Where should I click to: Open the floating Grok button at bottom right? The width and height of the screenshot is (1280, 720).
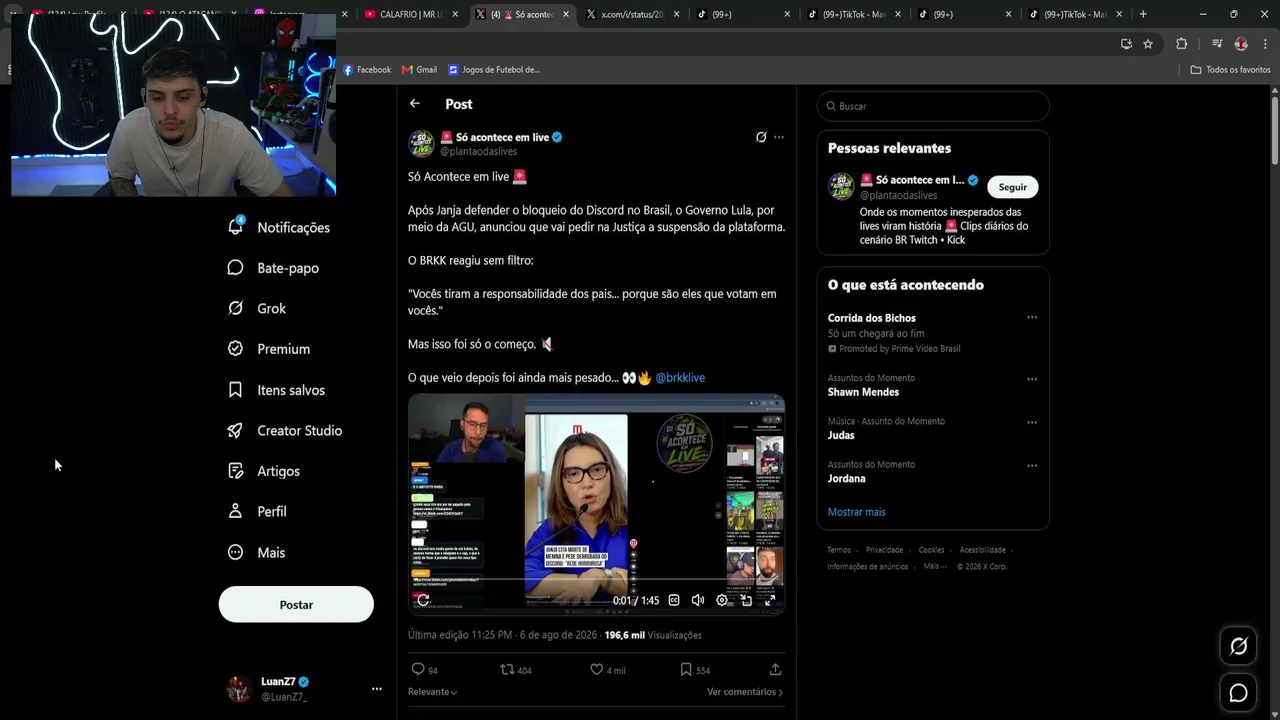1238,647
